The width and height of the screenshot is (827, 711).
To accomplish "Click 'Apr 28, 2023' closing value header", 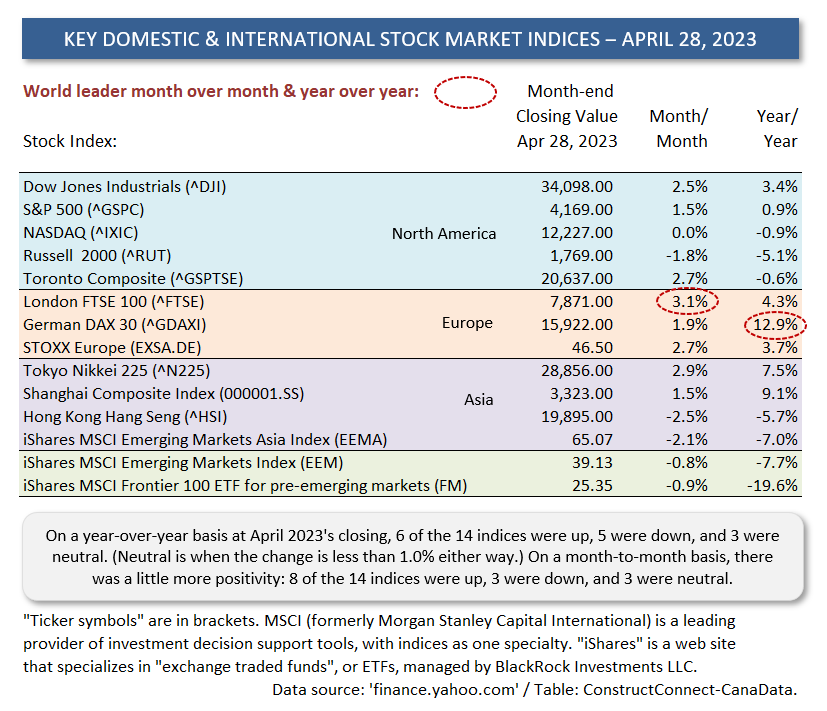I will point(567,141).
